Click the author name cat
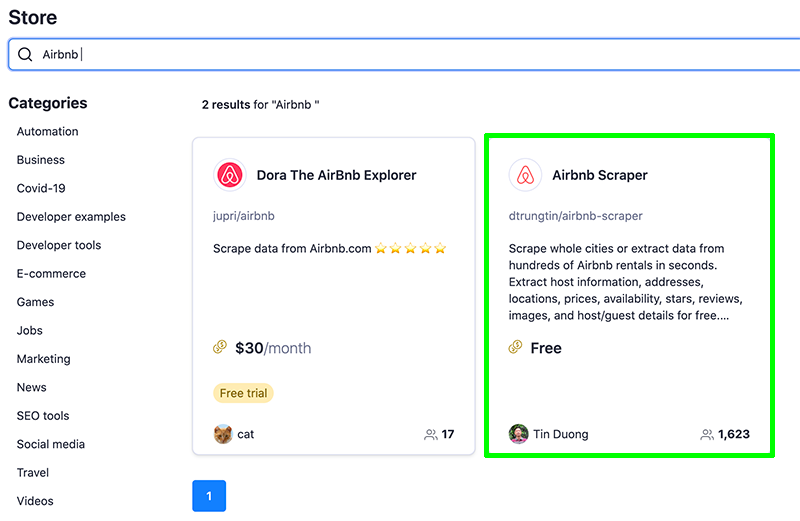Screen dimensions: 800x521 click(245, 434)
